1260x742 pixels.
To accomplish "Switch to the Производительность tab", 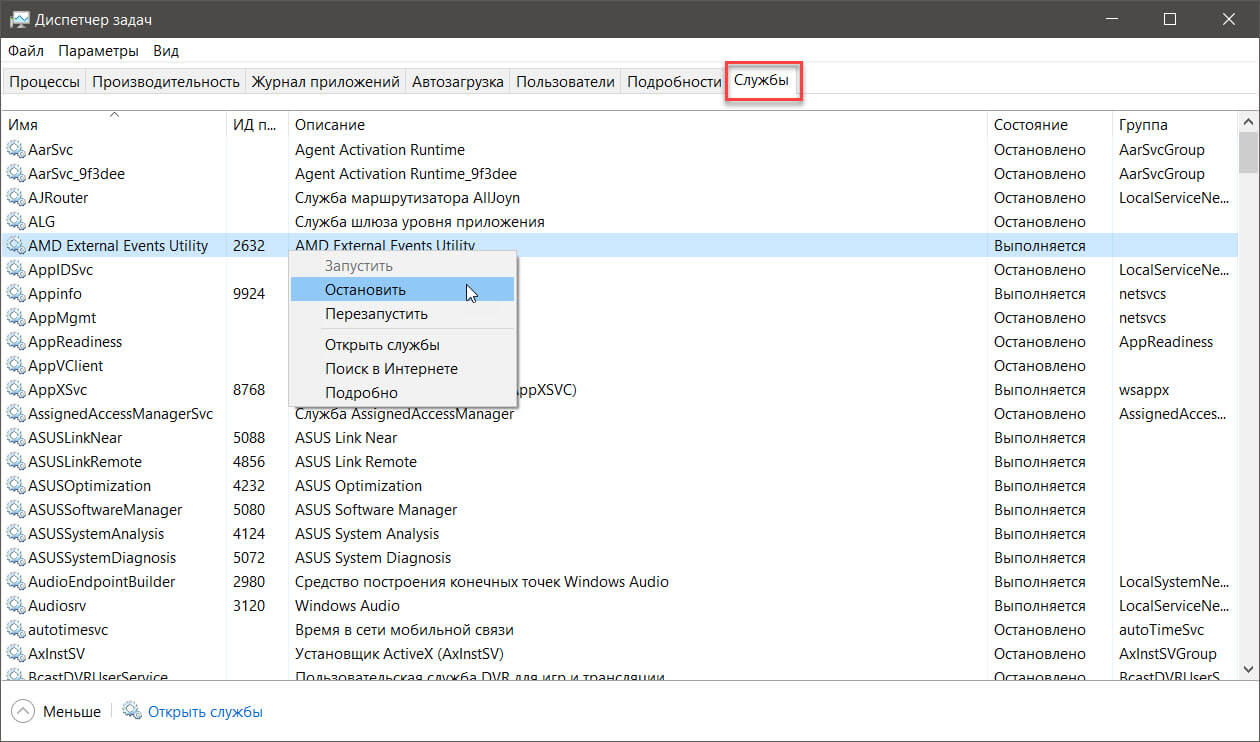I will [166, 82].
